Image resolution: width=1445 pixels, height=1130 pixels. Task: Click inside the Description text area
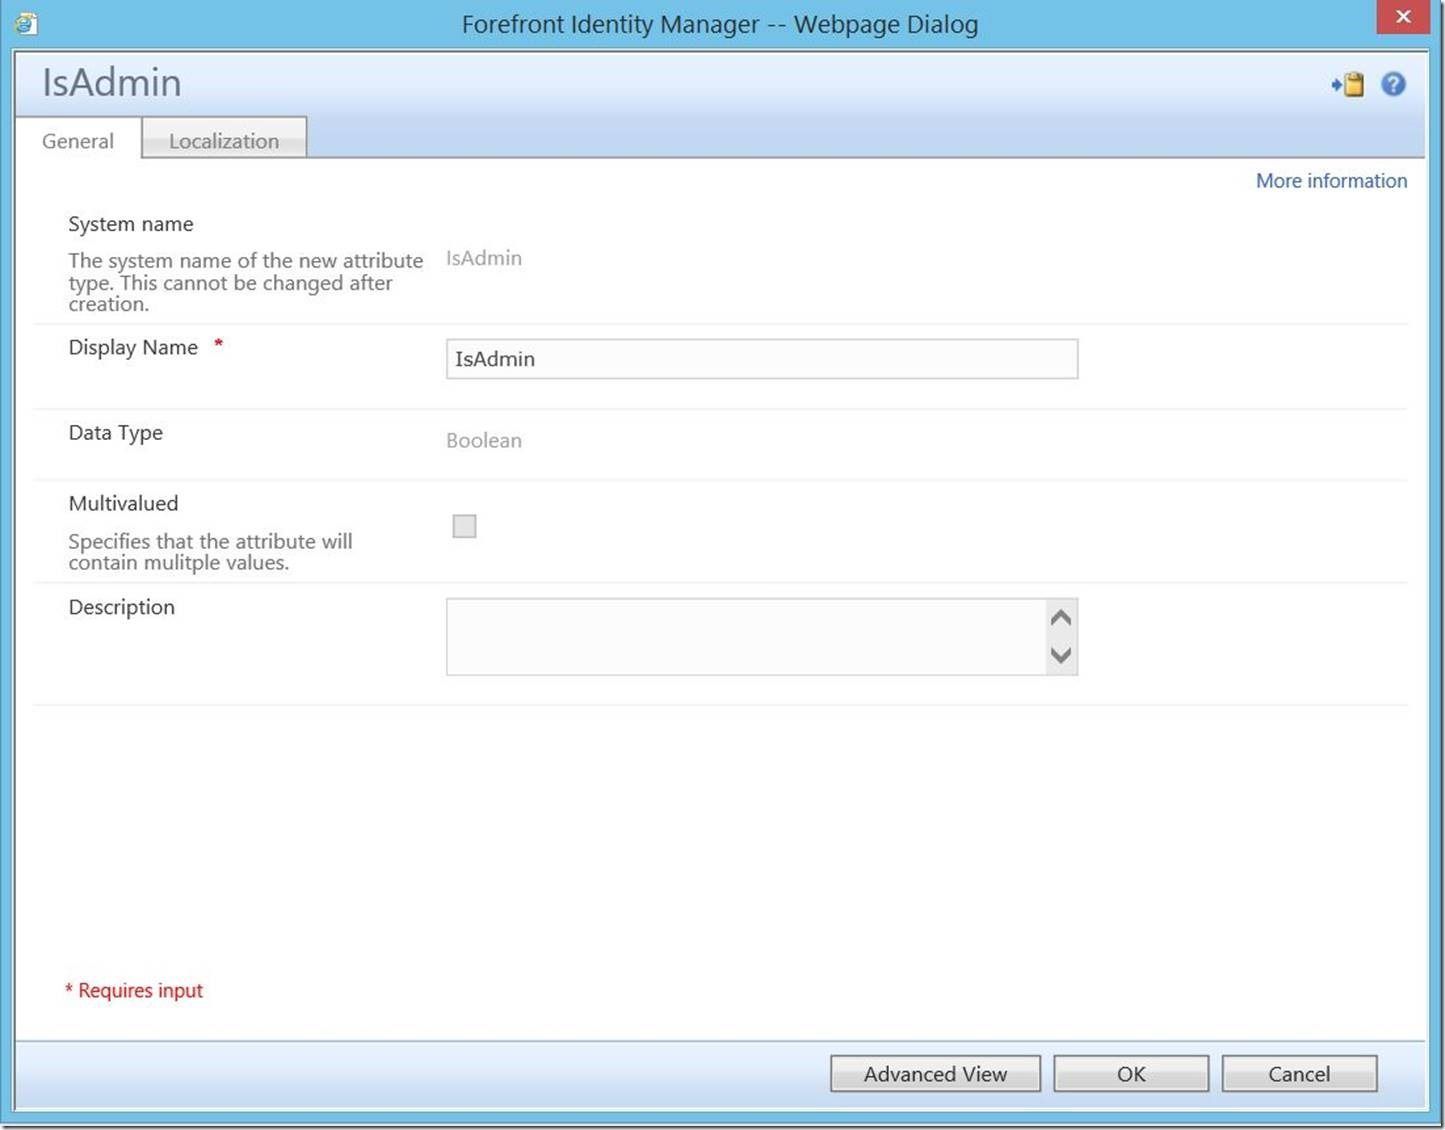pos(746,637)
